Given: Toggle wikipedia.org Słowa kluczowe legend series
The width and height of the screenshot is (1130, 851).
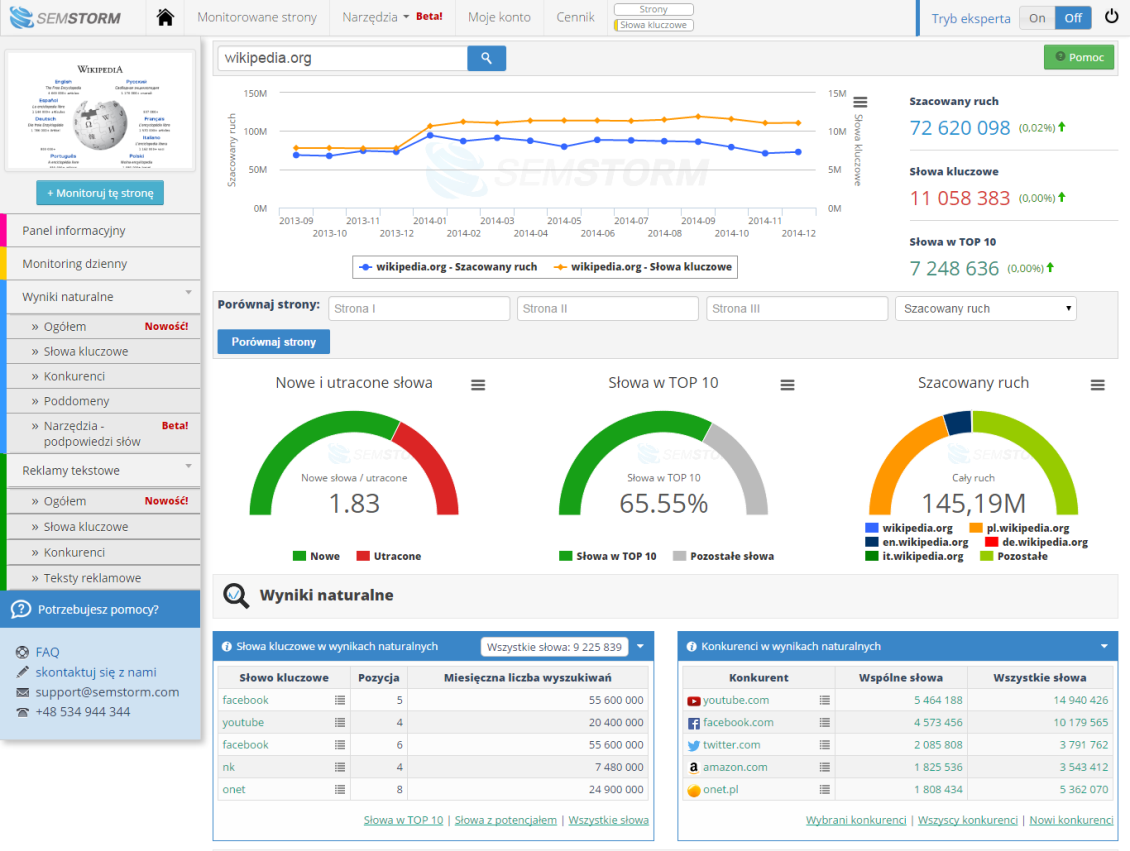Looking at the screenshot, I should [x=642, y=267].
